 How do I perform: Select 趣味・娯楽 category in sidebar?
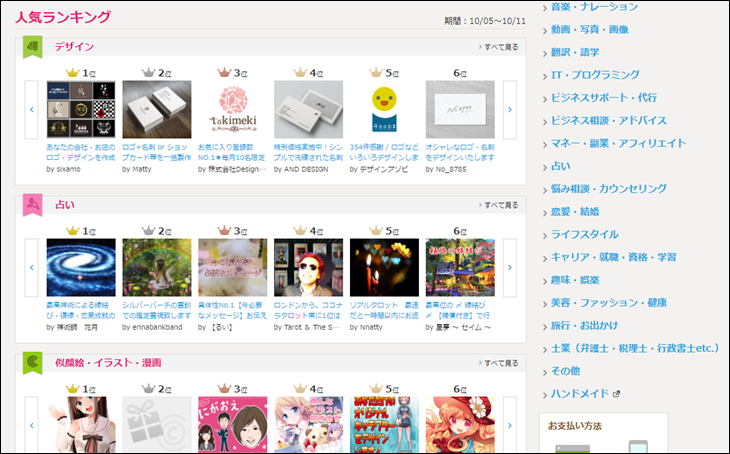point(575,280)
